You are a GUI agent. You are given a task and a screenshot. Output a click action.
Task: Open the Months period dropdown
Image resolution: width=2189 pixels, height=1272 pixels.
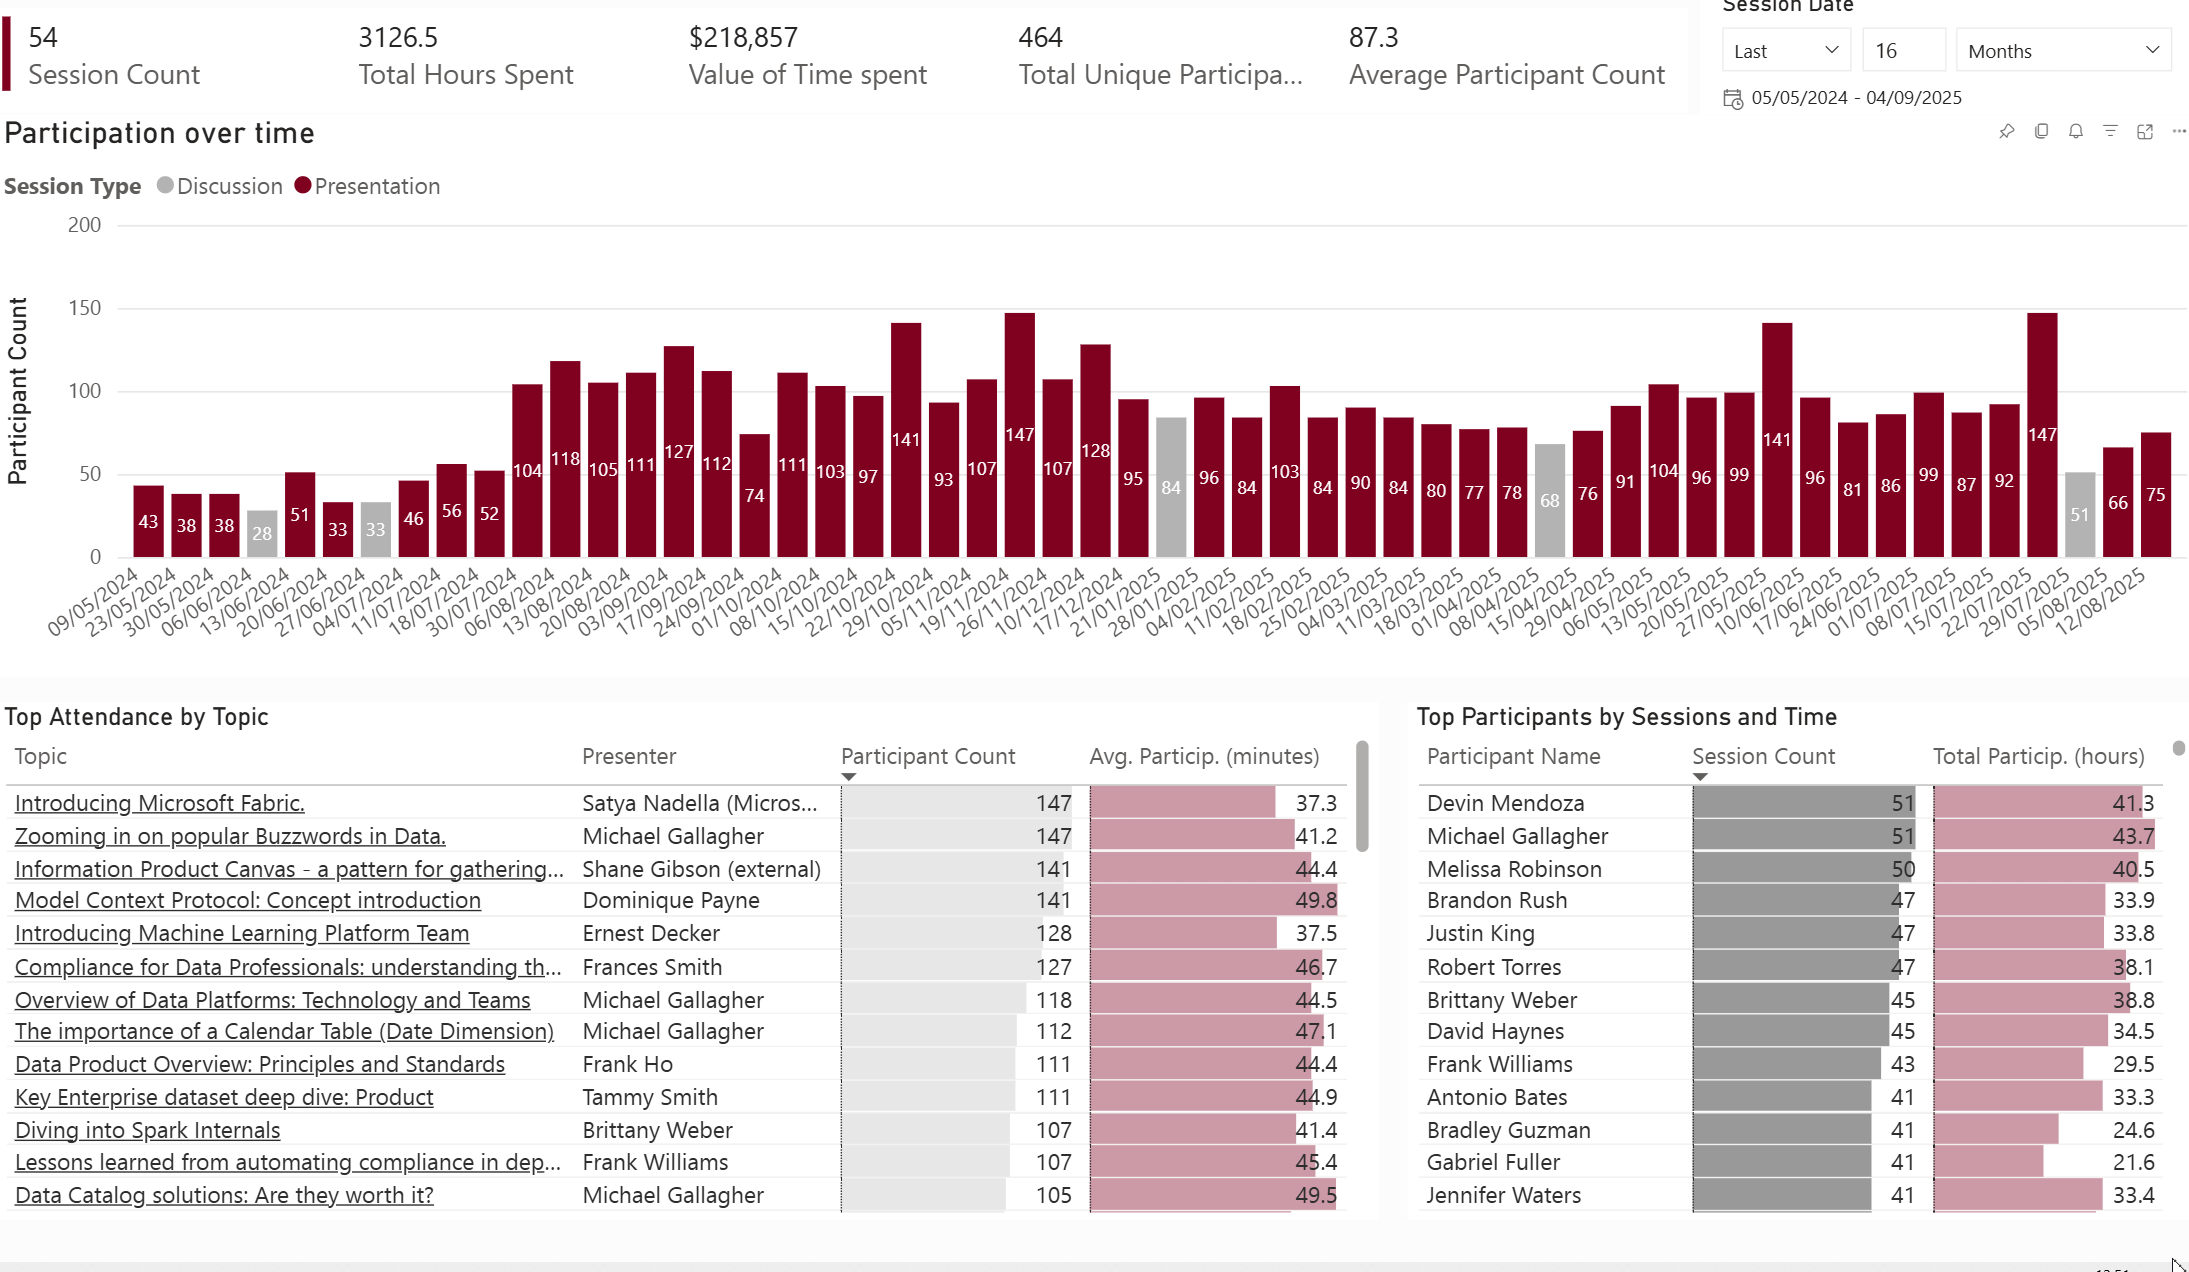(x=2062, y=51)
